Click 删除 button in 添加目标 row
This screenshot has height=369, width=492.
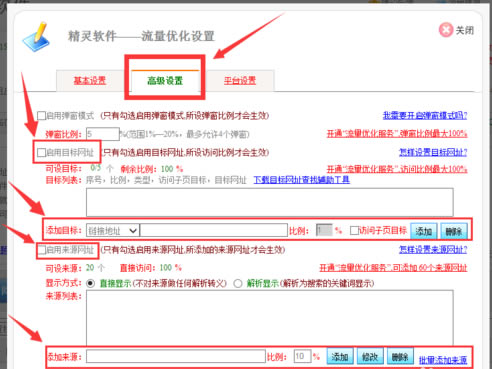click(x=454, y=231)
